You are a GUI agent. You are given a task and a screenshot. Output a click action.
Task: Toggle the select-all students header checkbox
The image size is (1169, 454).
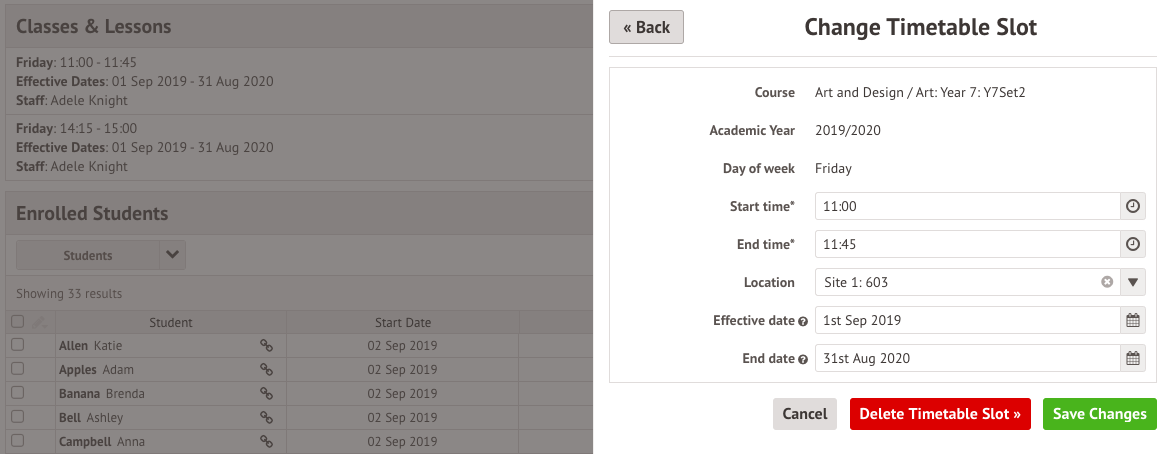click(x=17, y=322)
